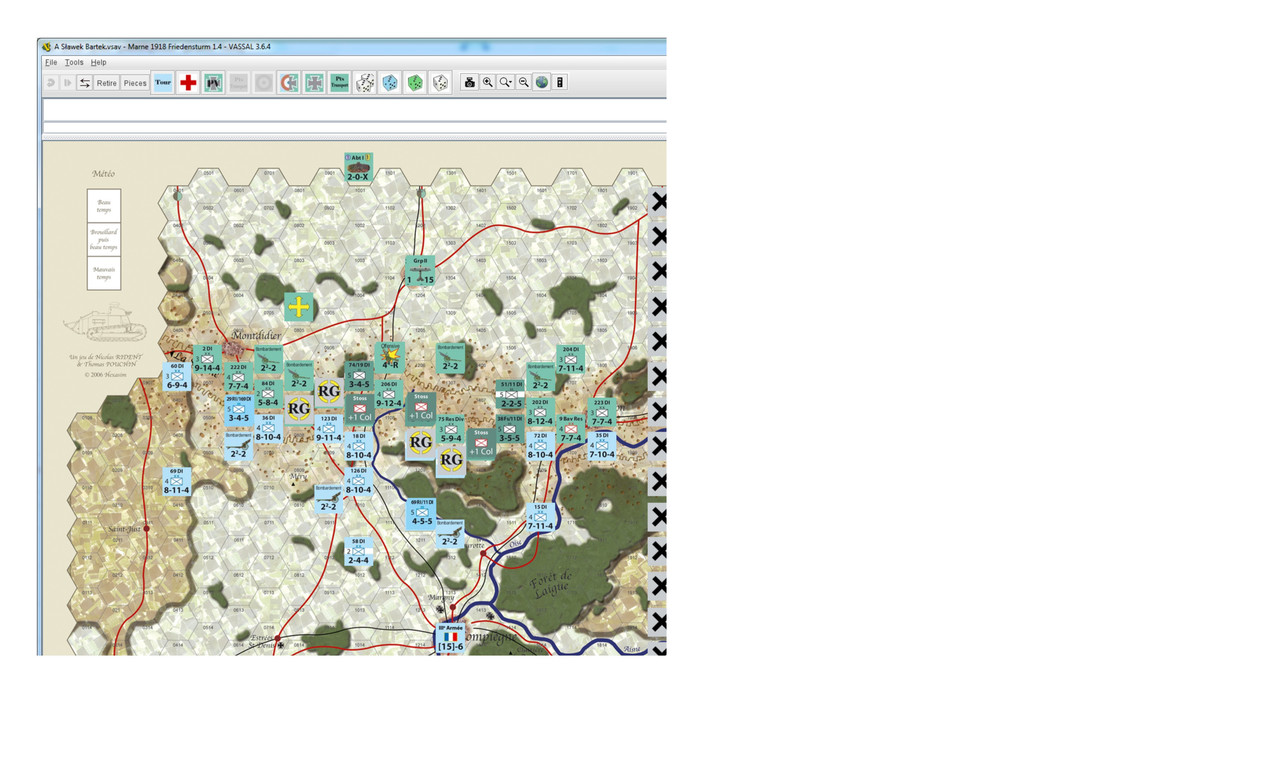Click the Tour turn button
1280x779 pixels.
click(163, 83)
